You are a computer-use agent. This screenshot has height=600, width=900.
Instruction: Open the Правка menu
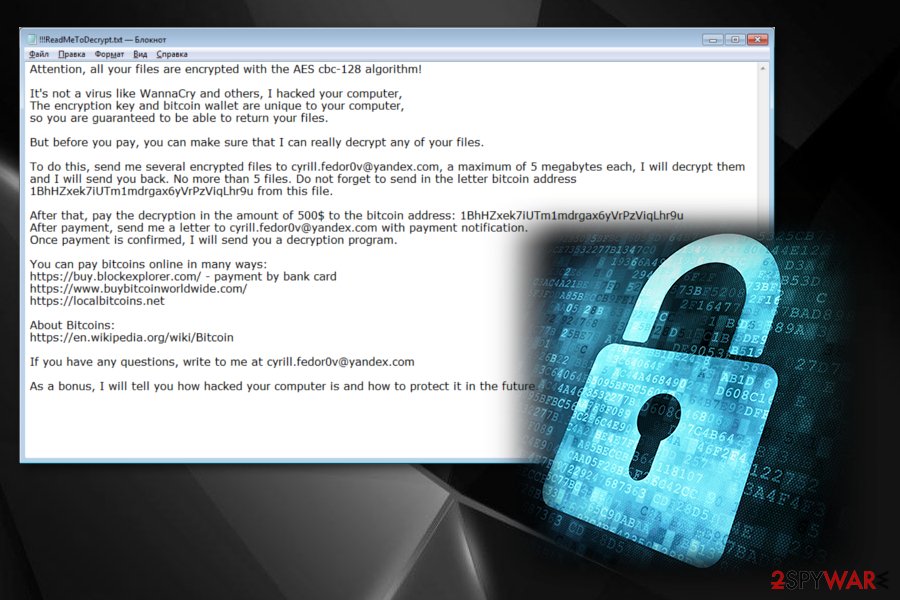pyautogui.click(x=72, y=54)
